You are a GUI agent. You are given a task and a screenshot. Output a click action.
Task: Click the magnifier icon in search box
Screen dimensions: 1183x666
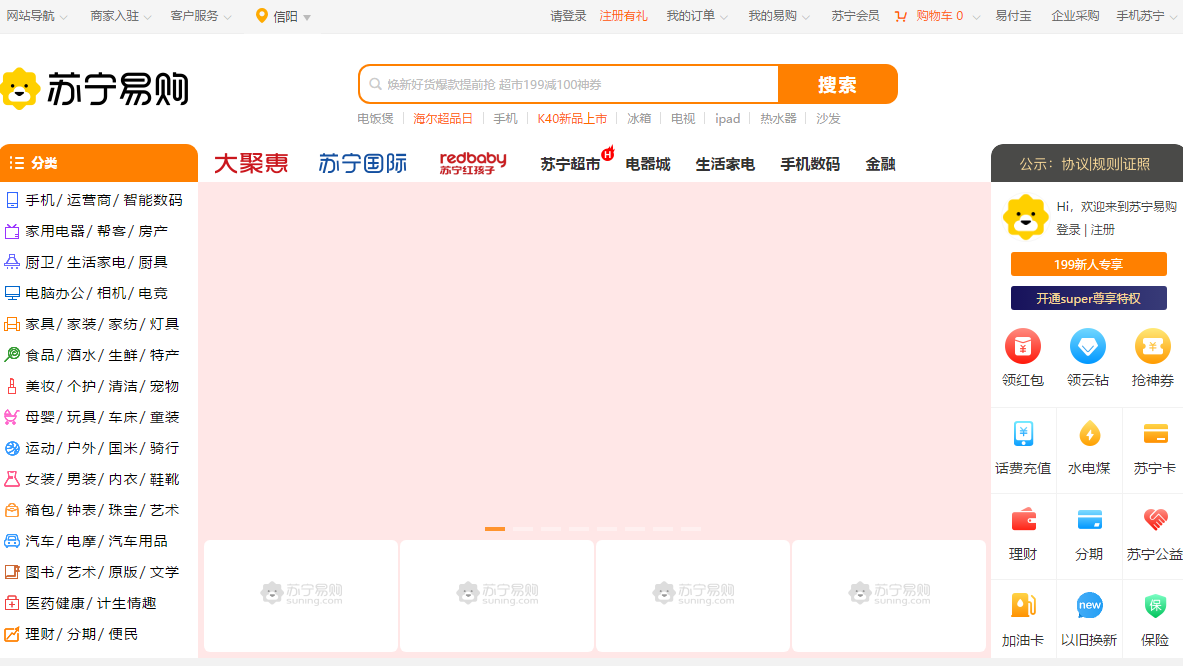point(375,84)
